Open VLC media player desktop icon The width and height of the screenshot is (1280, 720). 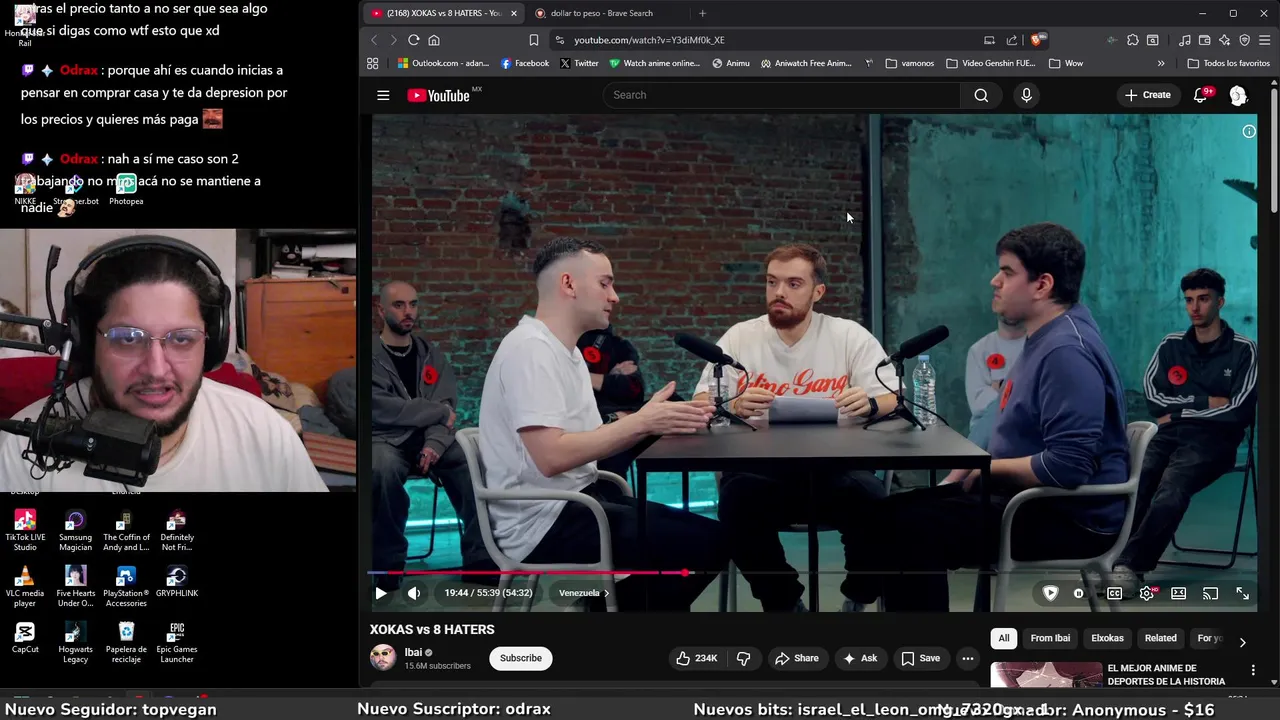point(25,586)
